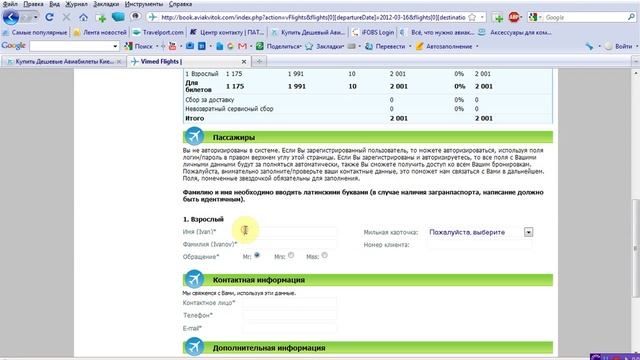Click the E-mail input field
The image size is (640, 360).
click(289, 328)
